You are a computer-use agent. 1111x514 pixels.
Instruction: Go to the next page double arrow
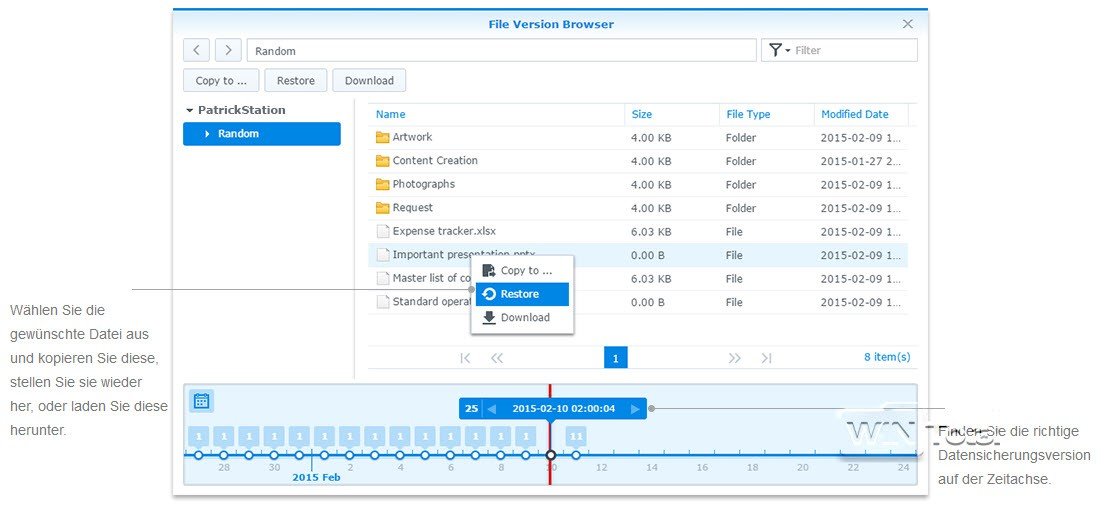point(735,358)
